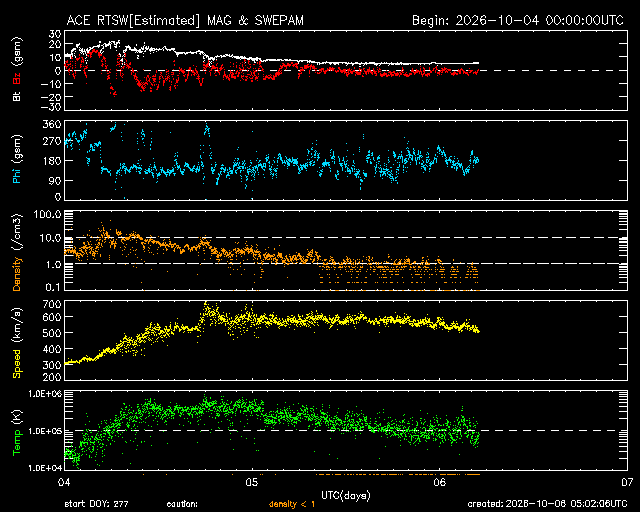Screen dimensions: 640x512
Task: Click the created: 2026-10-06 05:02:06UTC footer
Action: 547,504
